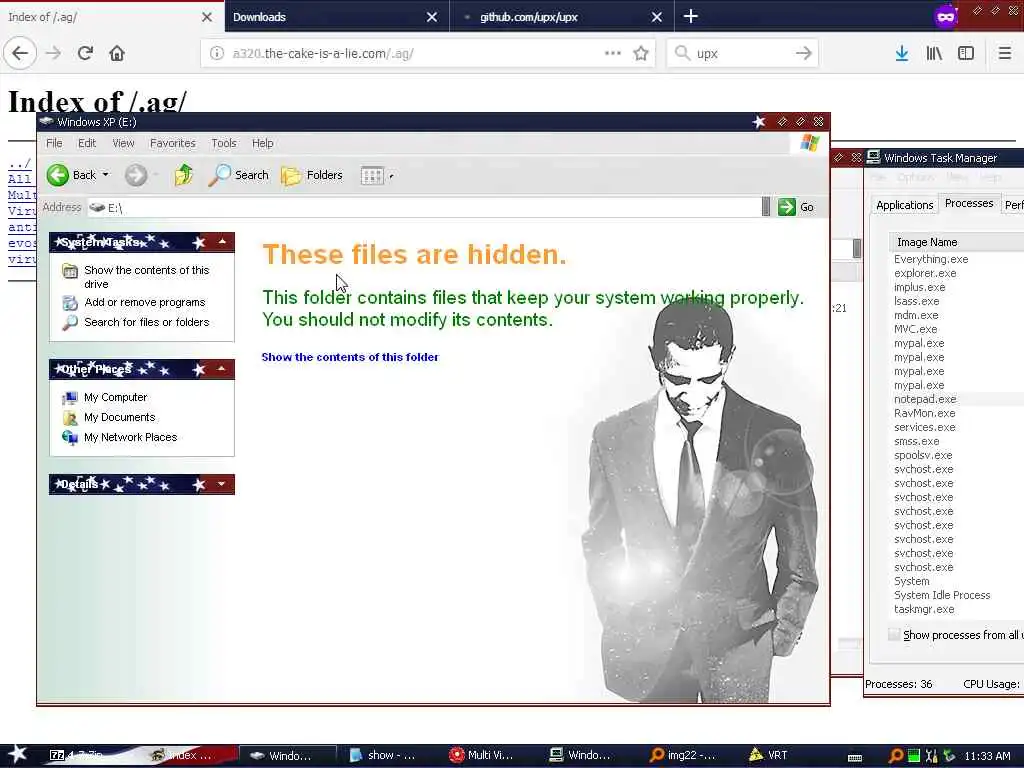Image resolution: width=1024 pixels, height=768 pixels.
Task: Click Search for files or folders
Action: click(146, 322)
